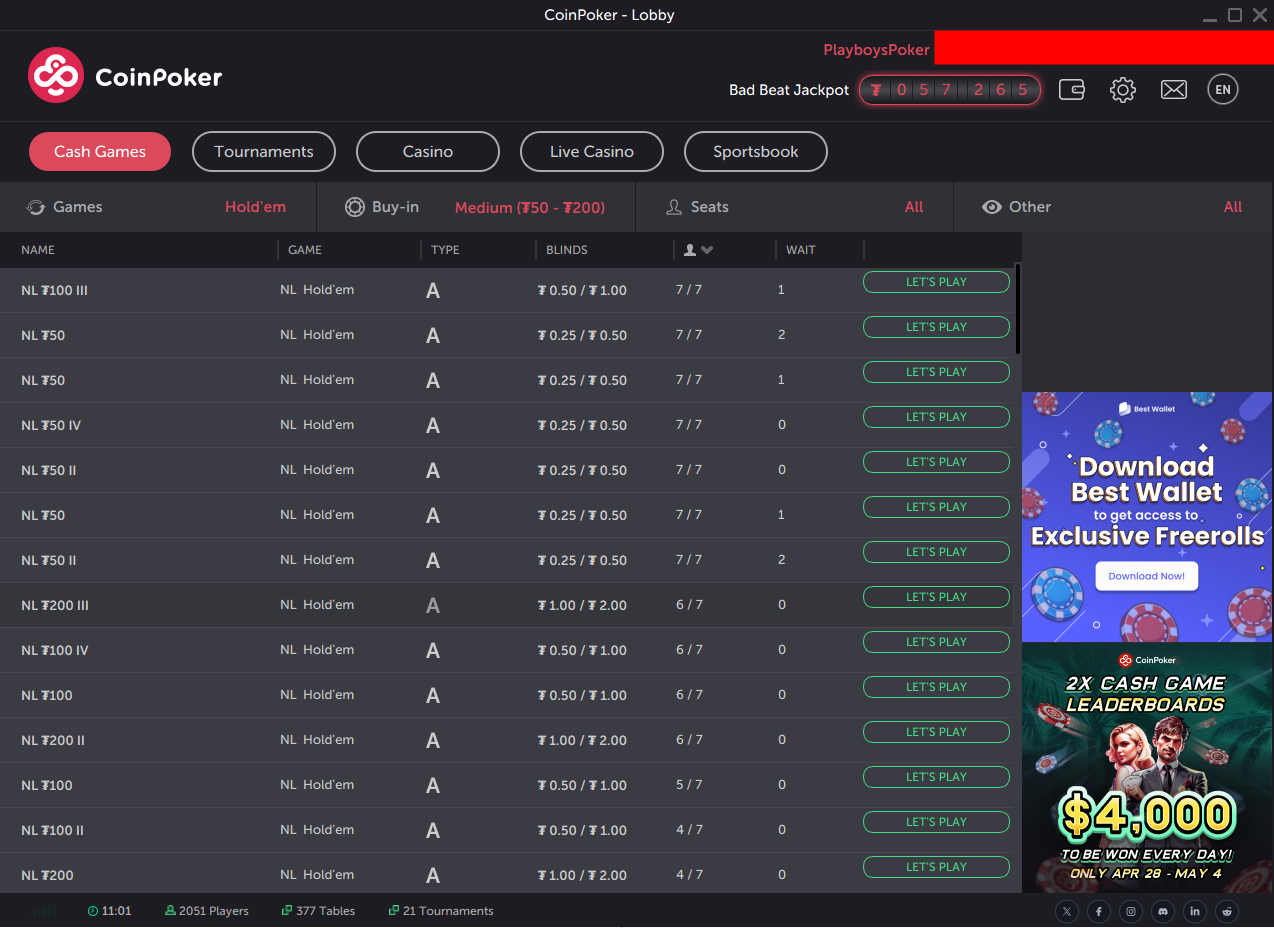
Task: Sort tables by the TYPE column
Action: pos(445,250)
